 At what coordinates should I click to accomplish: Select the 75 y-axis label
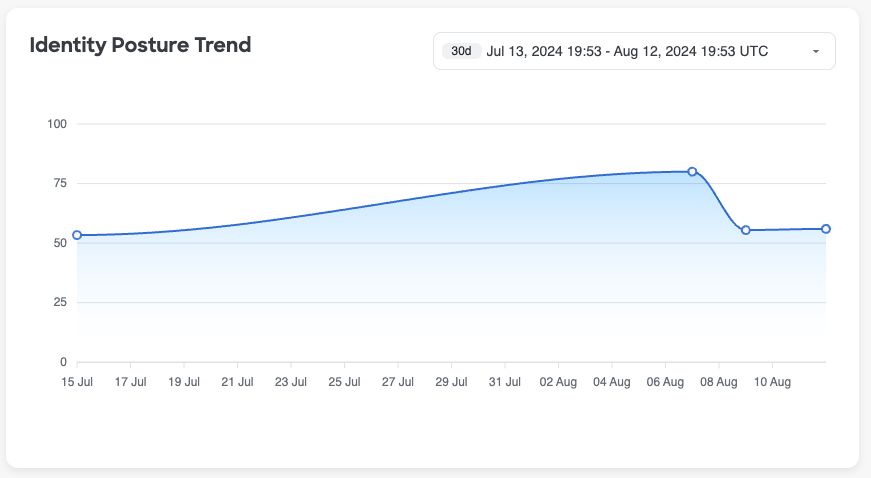59,183
